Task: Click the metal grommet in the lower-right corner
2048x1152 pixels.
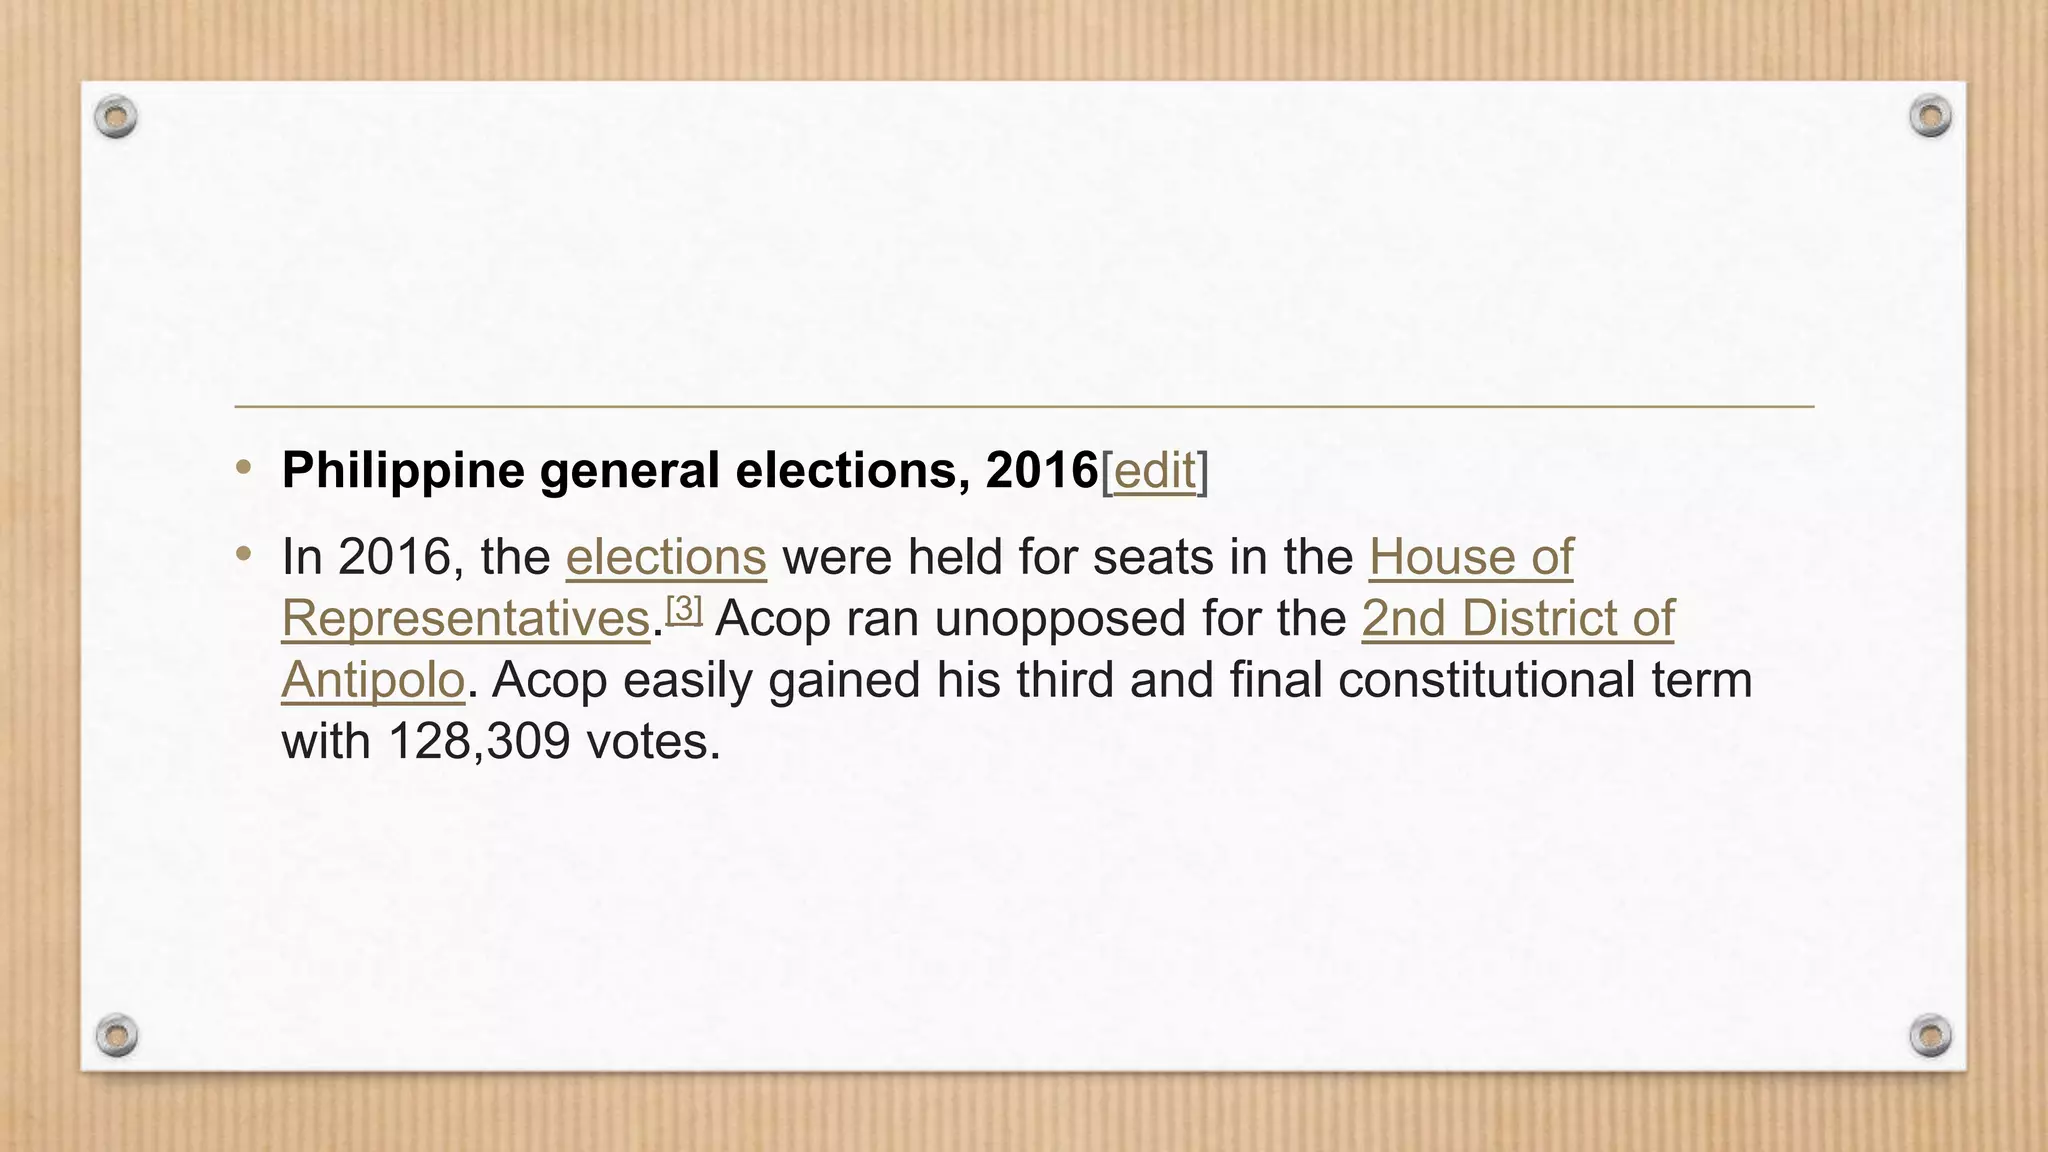Action: (x=1930, y=1035)
